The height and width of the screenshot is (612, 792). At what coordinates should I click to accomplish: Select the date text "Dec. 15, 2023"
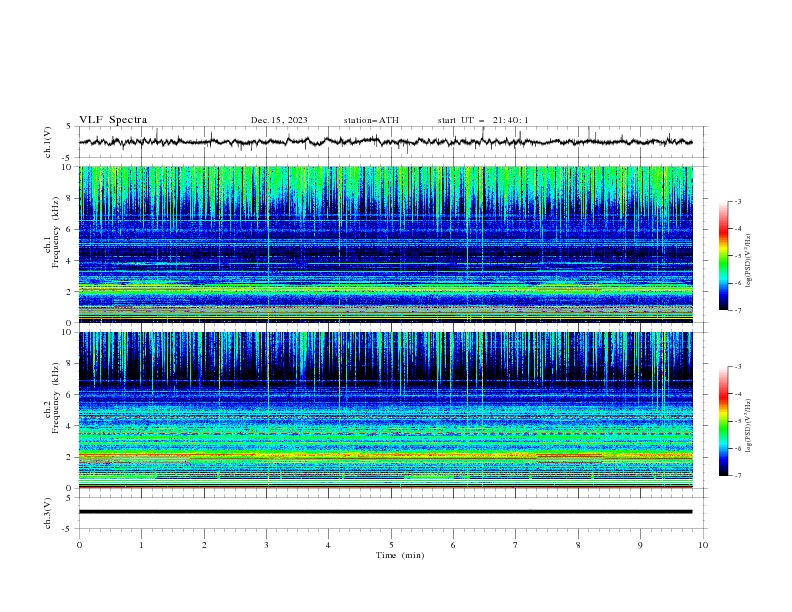click(x=279, y=120)
